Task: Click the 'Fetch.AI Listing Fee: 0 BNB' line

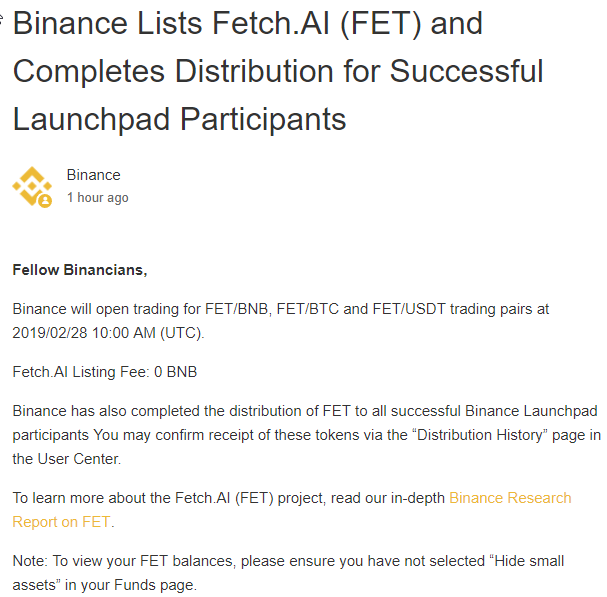Action: (x=105, y=372)
